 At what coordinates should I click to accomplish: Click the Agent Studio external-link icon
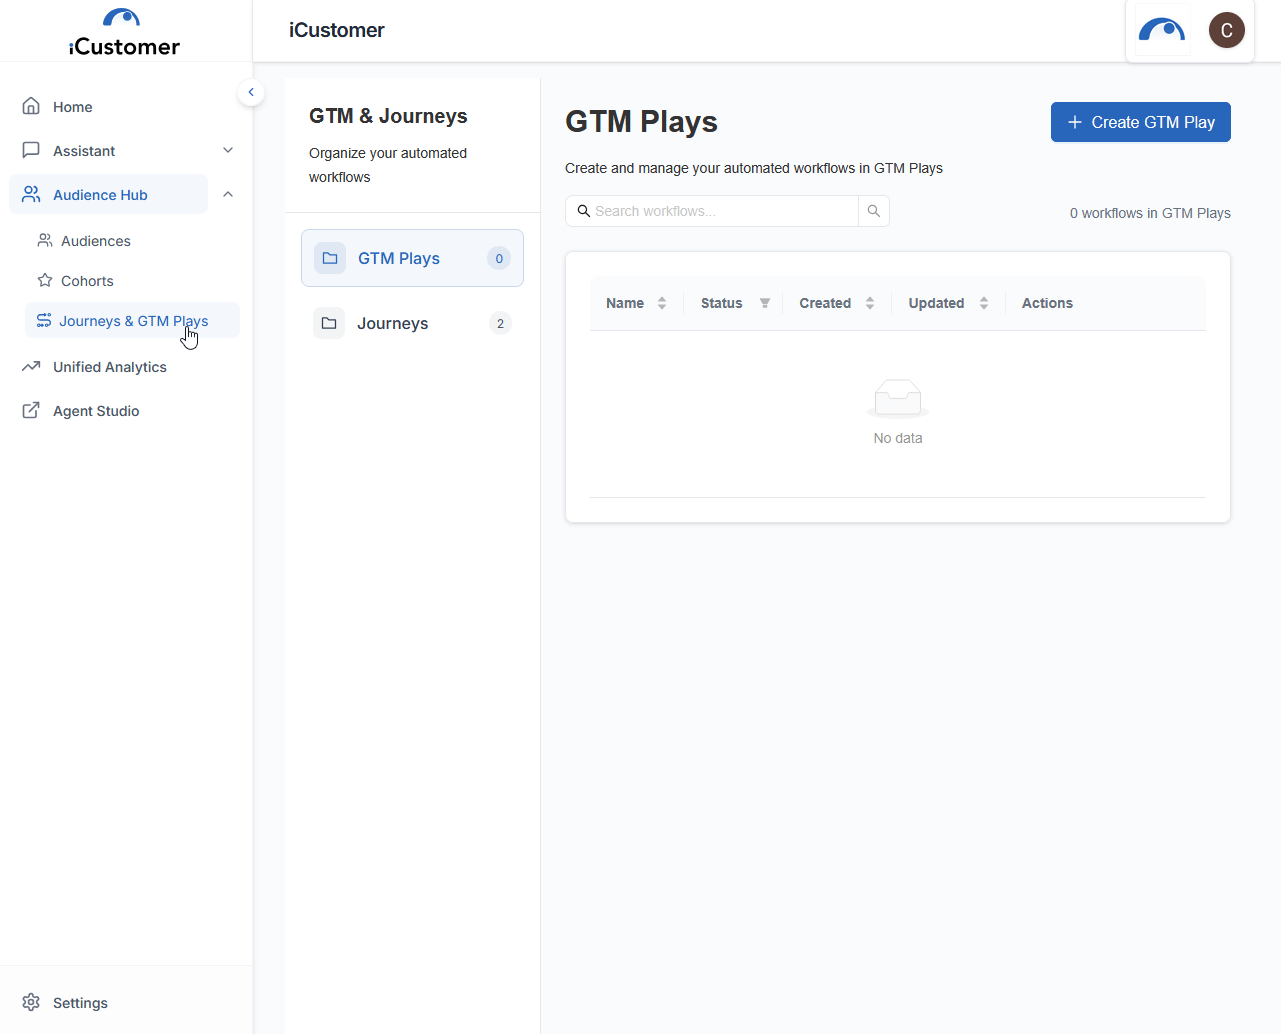[x=31, y=410]
